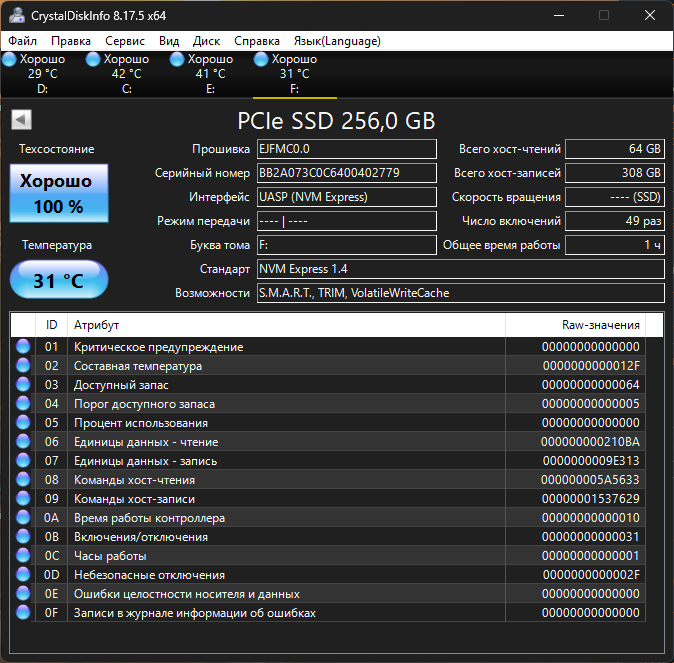The height and width of the screenshot is (663, 674).
Task: Click status orb for attribute 0A Время работы контроллера
Action: point(23,517)
